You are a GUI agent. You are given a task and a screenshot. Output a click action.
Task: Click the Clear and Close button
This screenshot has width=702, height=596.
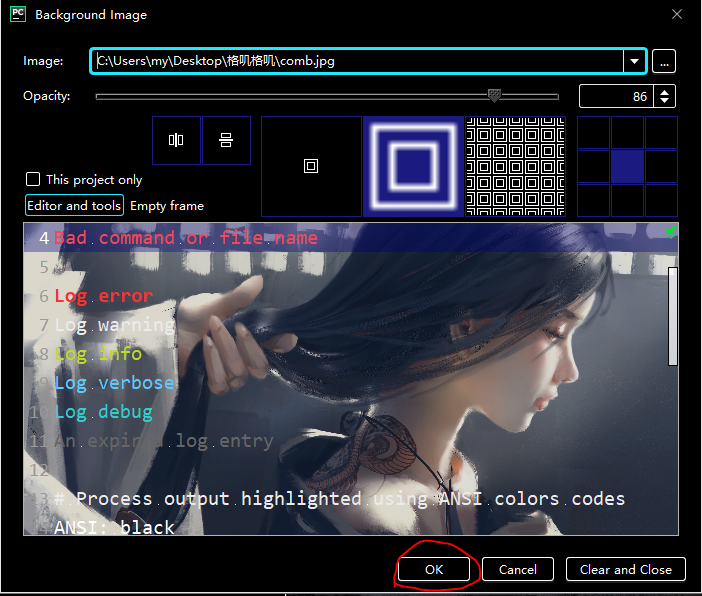pyautogui.click(x=625, y=569)
